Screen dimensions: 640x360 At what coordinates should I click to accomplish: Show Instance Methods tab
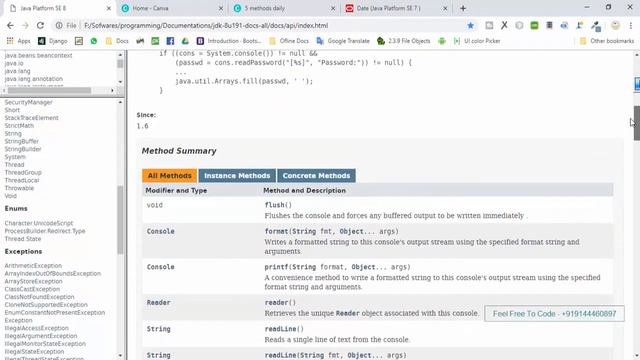click(237, 176)
